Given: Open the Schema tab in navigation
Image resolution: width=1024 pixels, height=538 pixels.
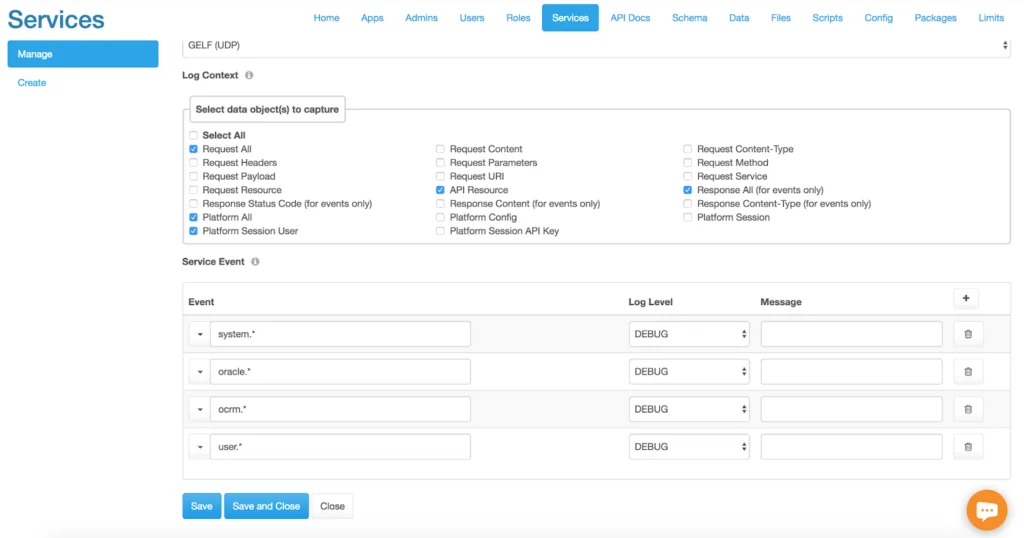Looking at the screenshot, I should 689,18.
